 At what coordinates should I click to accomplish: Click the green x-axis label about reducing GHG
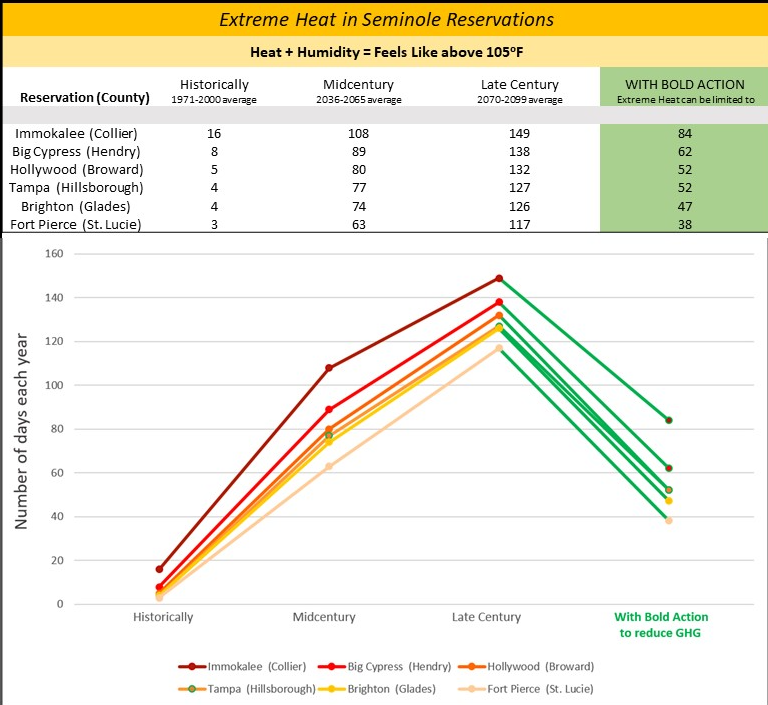pyautogui.click(x=669, y=624)
